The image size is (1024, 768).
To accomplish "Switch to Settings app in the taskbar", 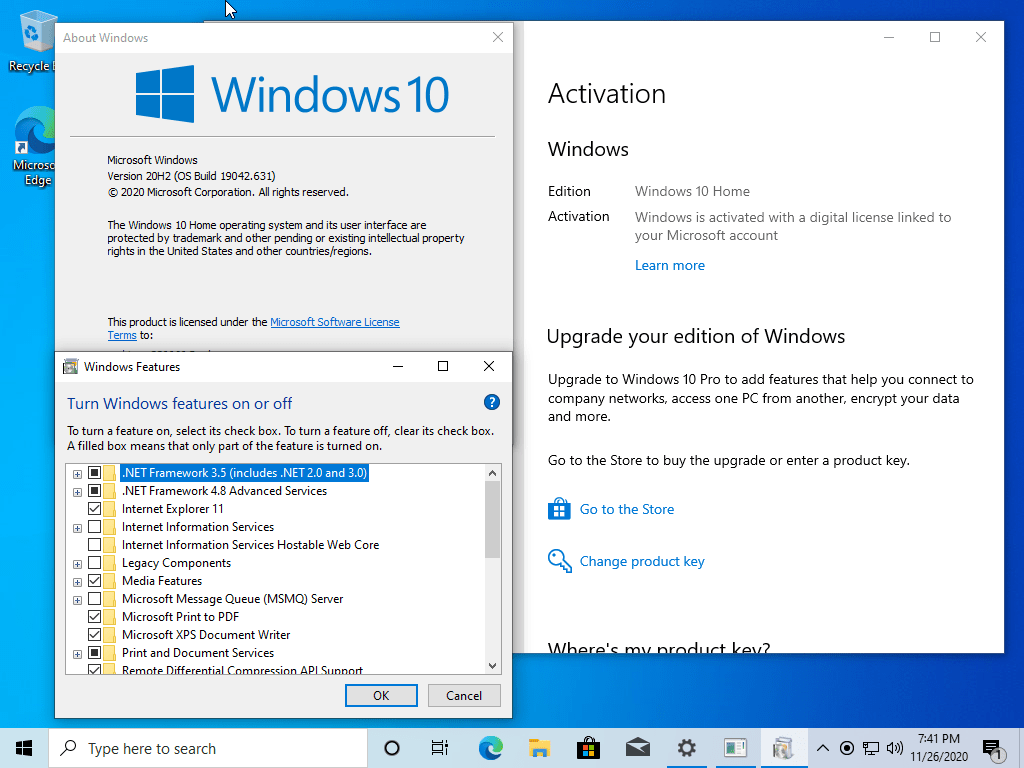I will (x=686, y=748).
